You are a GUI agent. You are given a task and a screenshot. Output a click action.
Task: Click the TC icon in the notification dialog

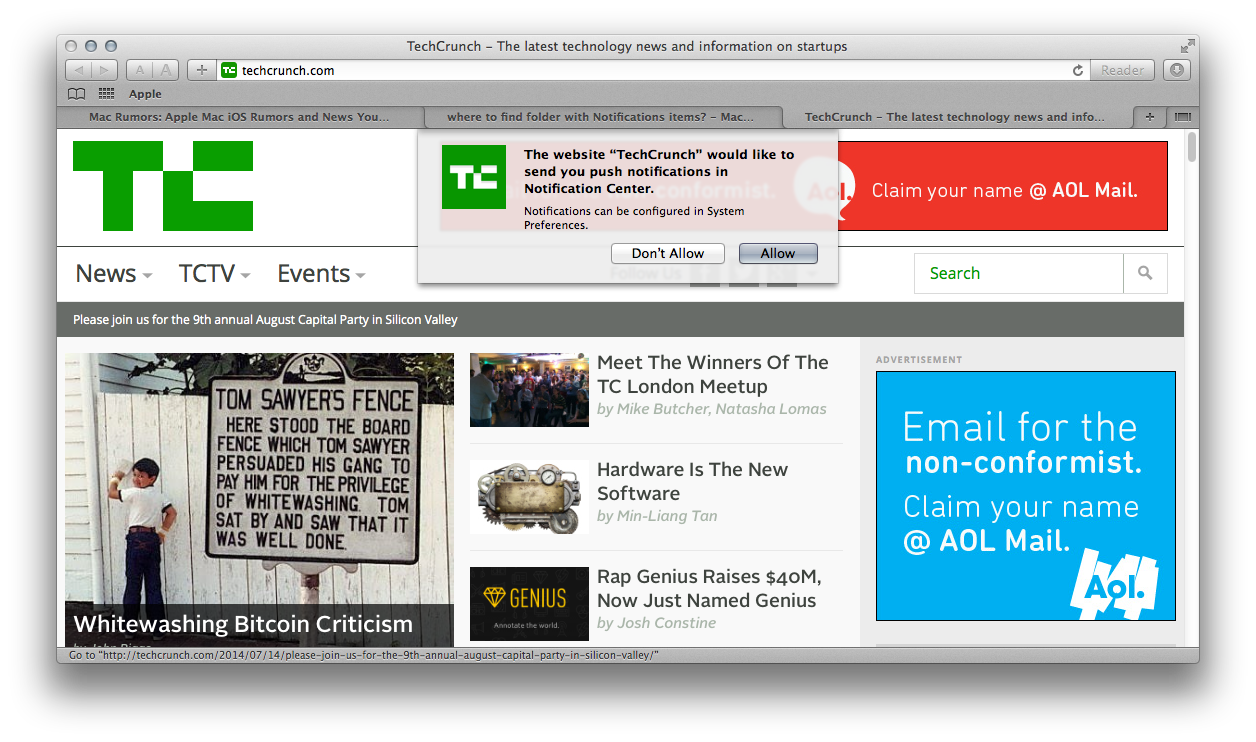(x=474, y=177)
